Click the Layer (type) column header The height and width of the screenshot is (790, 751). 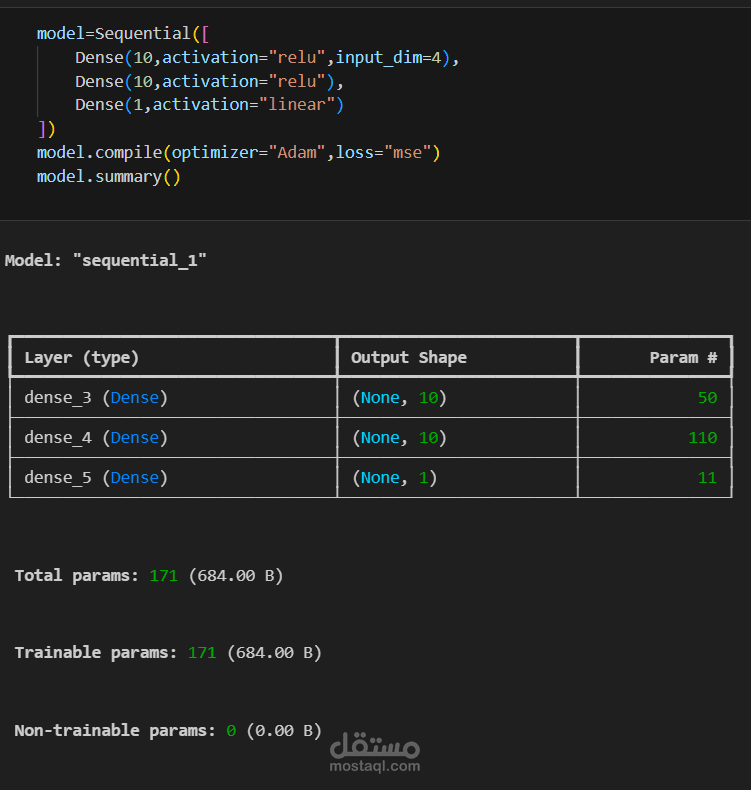click(x=82, y=357)
